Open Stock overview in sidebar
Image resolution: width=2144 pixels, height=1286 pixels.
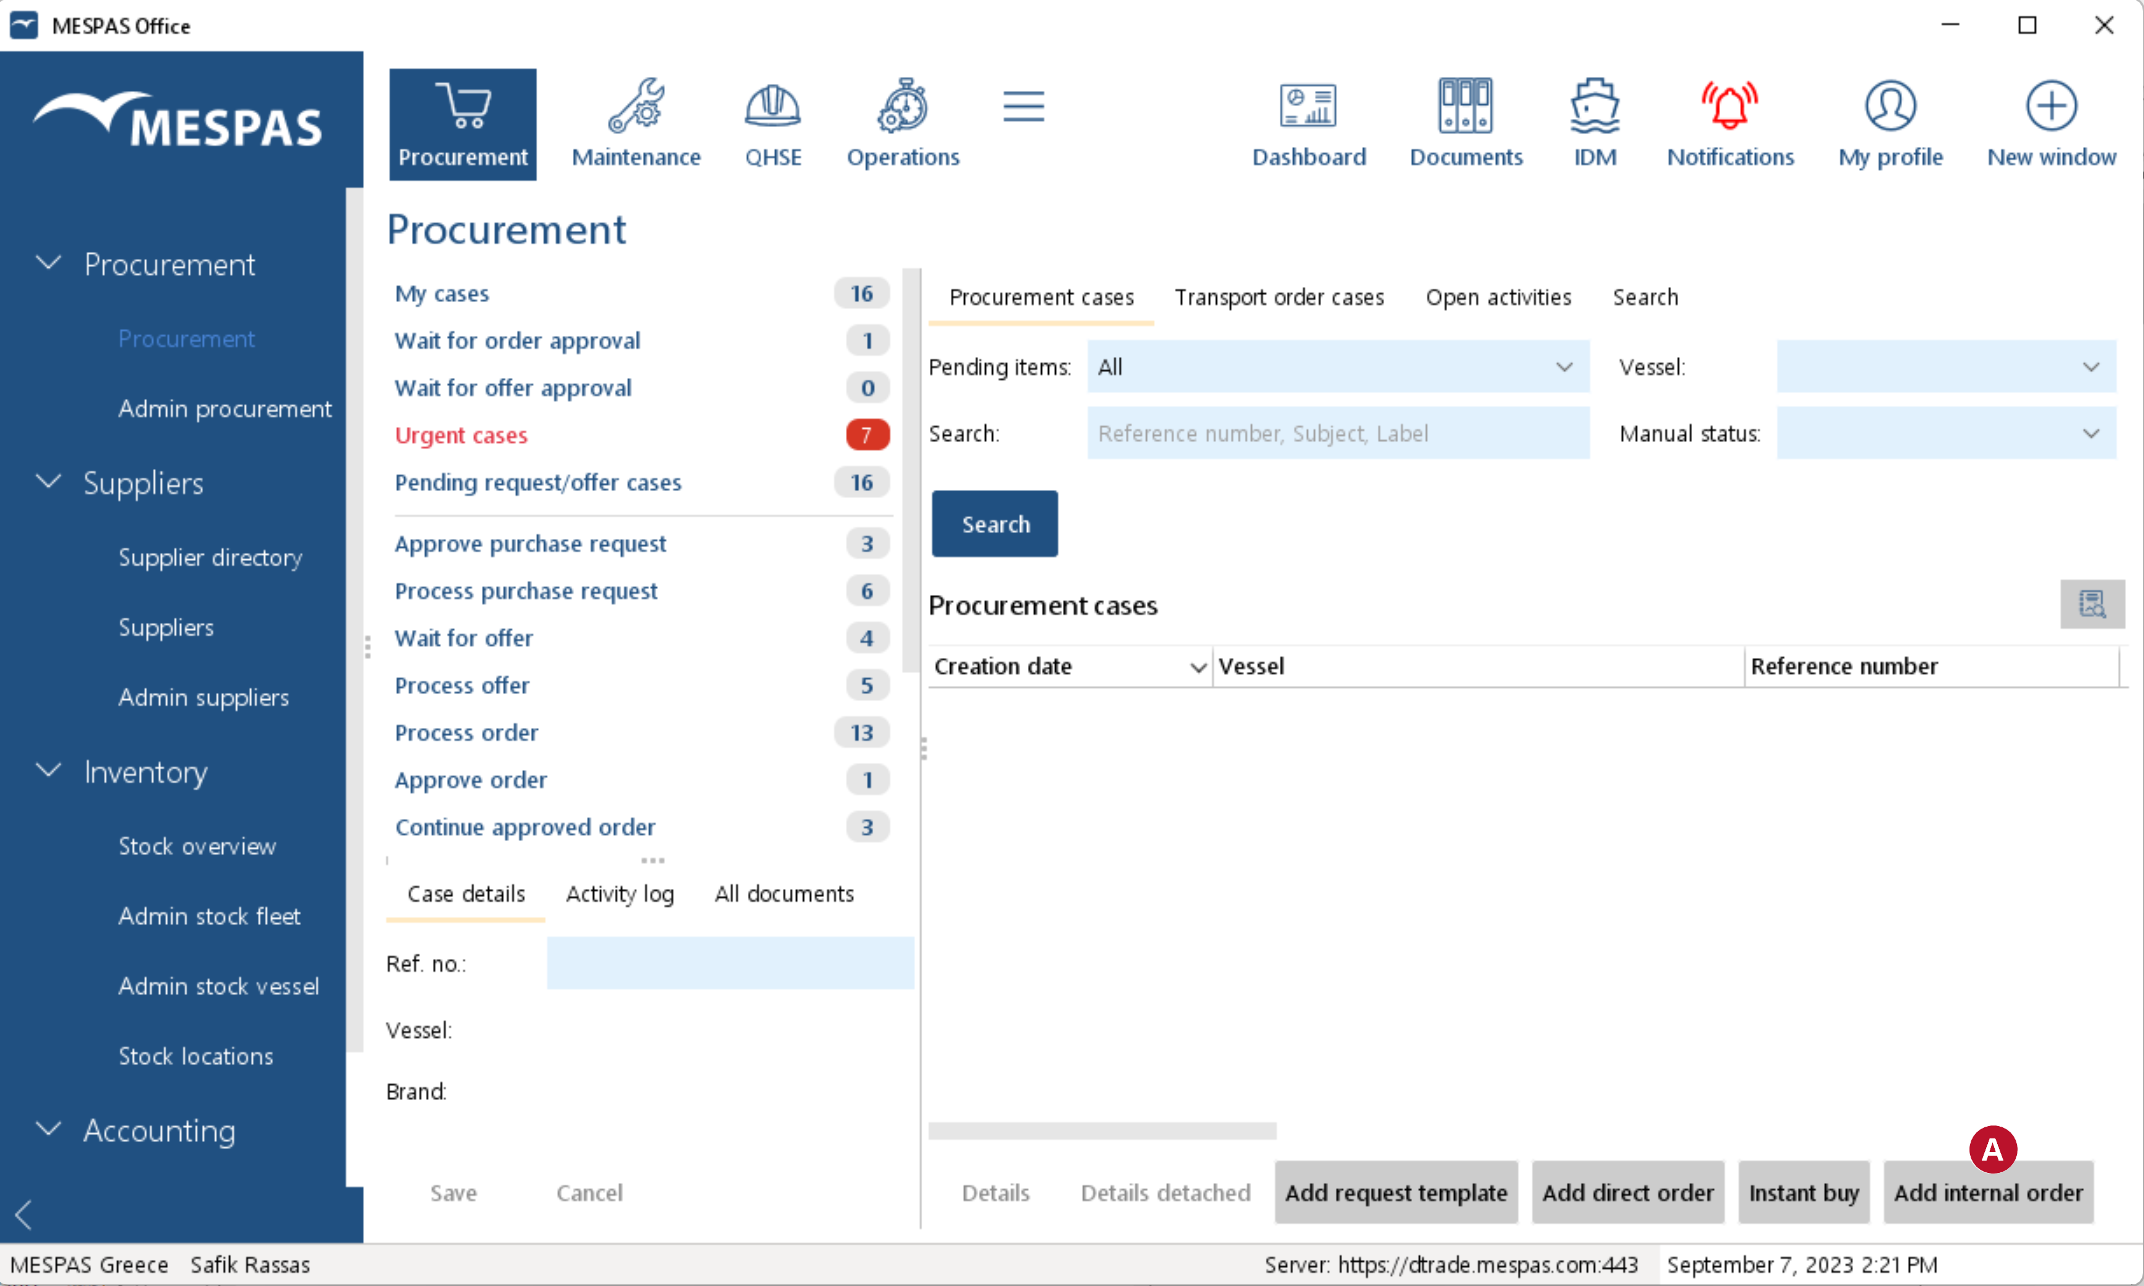click(x=197, y=846)
